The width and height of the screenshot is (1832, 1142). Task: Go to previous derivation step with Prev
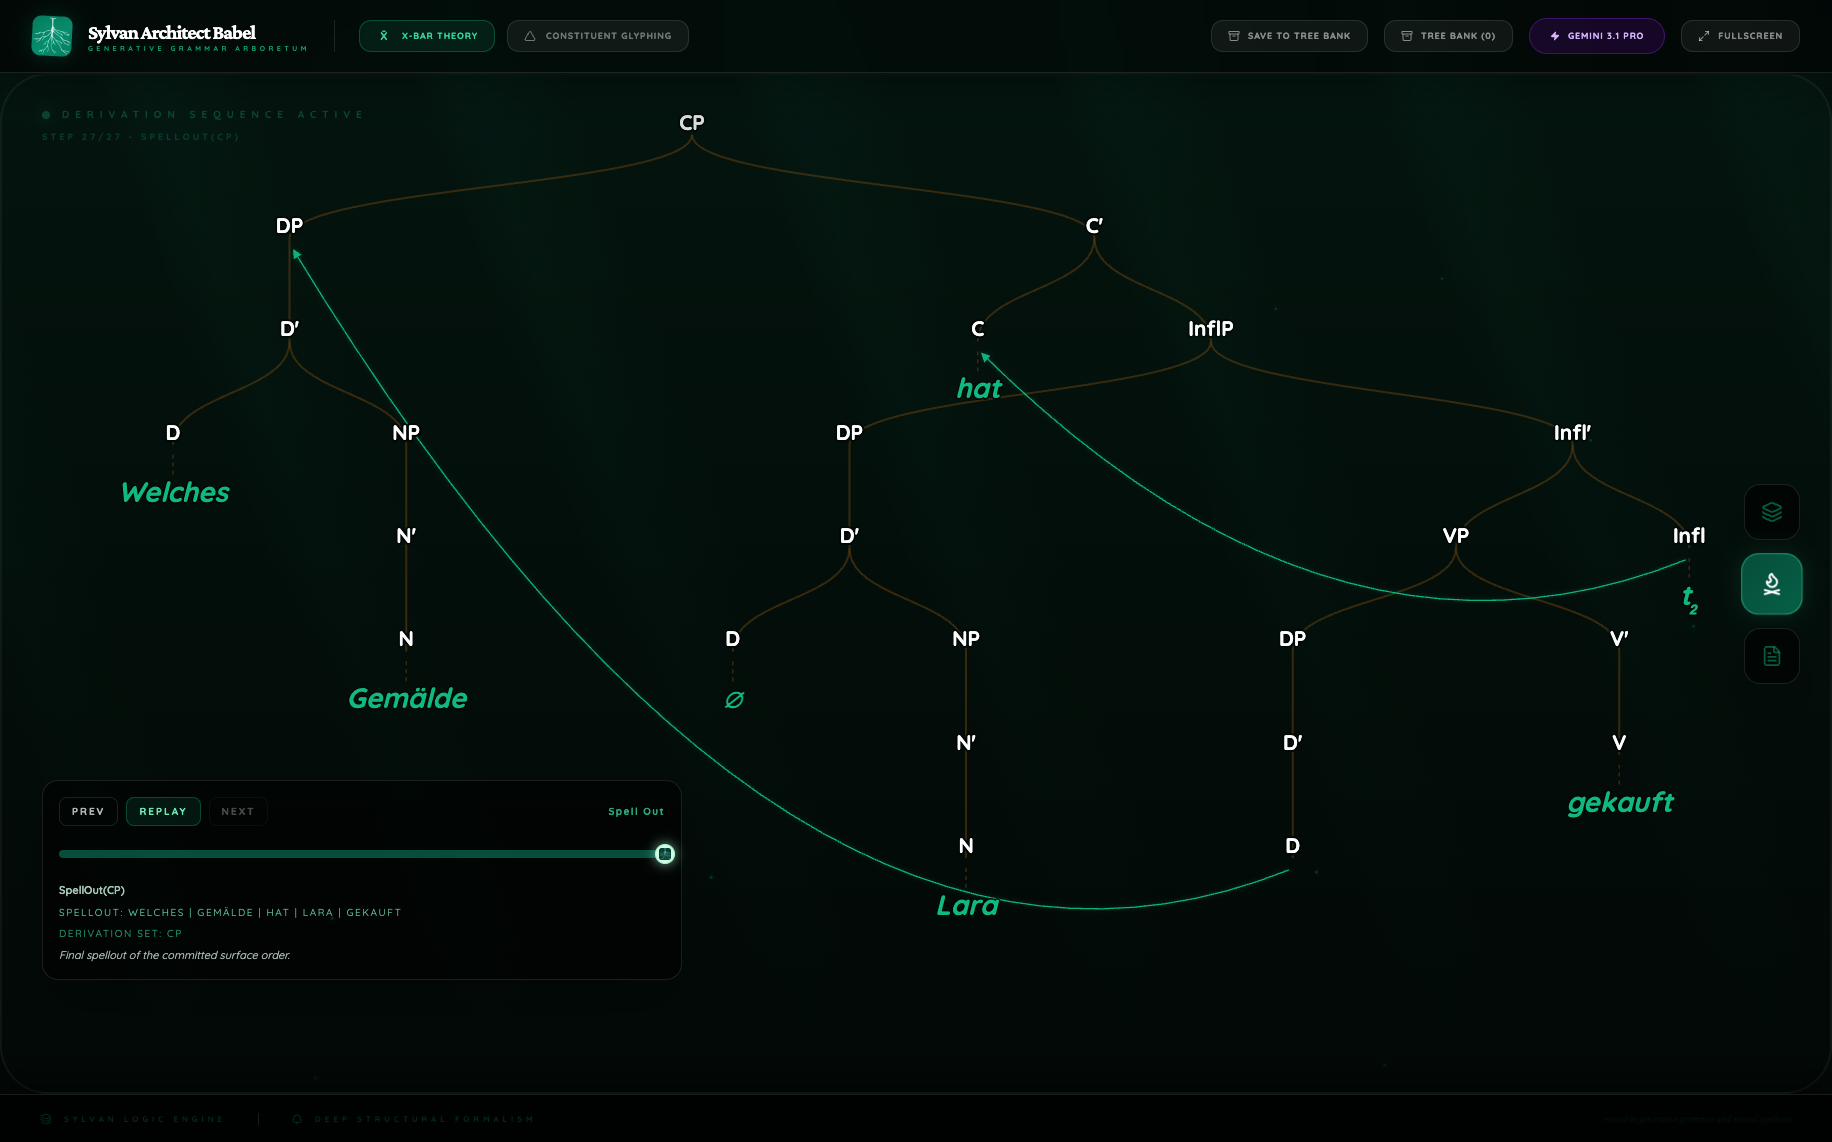(88, 811)
